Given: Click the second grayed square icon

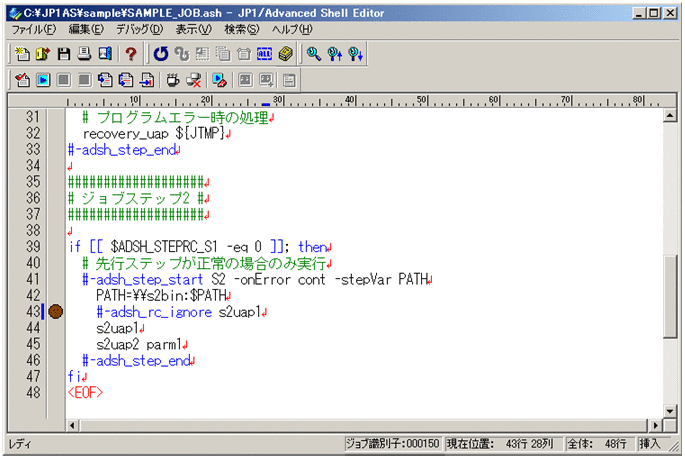Looking at the screenshot, I should (x=84, y=80).
